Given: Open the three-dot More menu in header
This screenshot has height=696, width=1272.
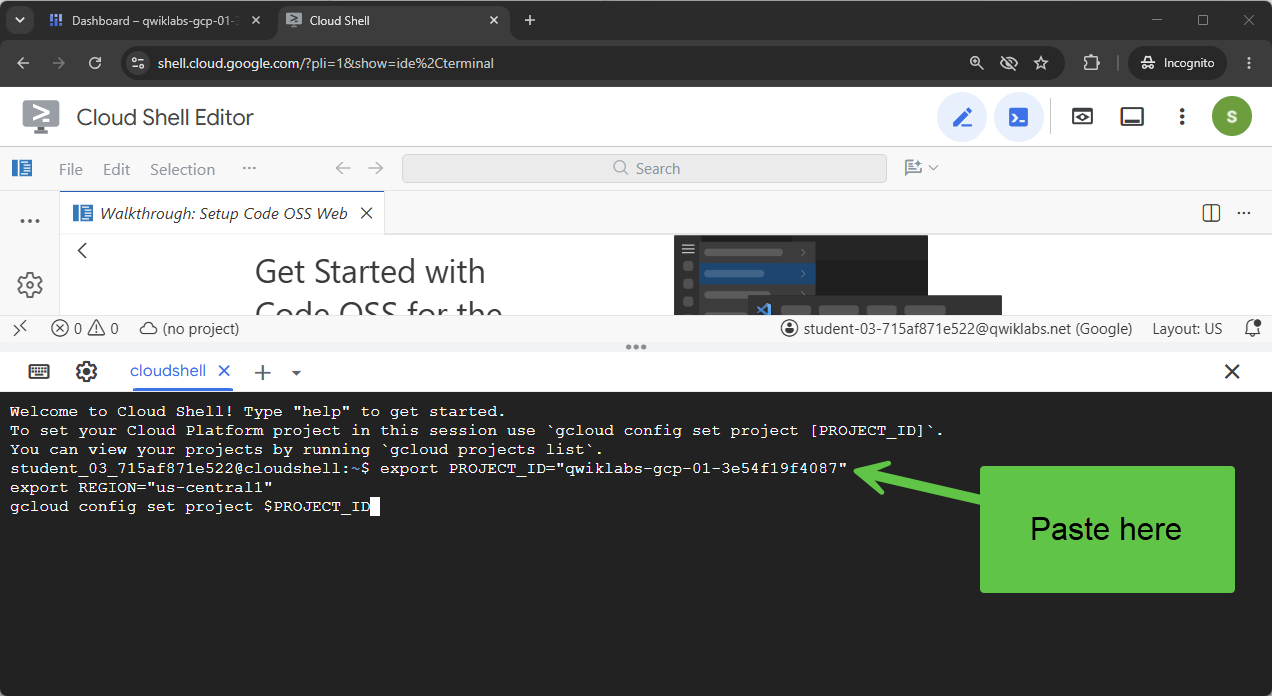Looking at the screenshot, I should tap(1182, 117).
